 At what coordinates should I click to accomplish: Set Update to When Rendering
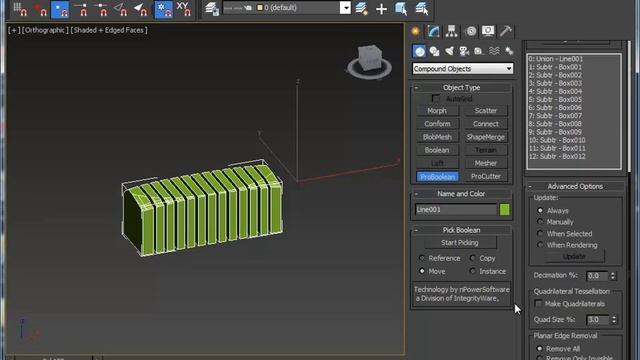click(540, 245)
